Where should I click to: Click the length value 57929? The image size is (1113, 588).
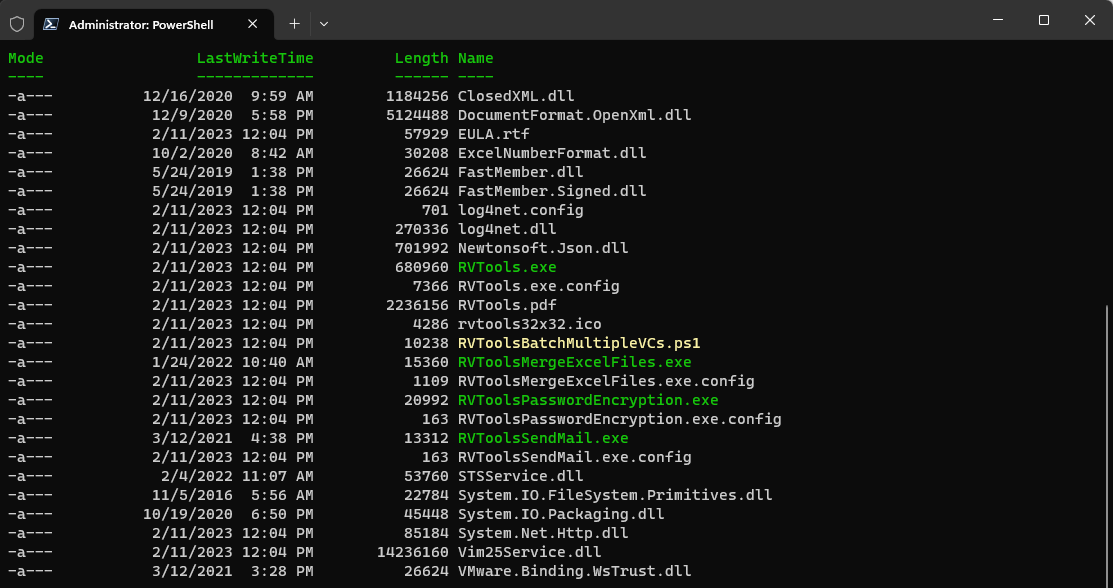427,134
